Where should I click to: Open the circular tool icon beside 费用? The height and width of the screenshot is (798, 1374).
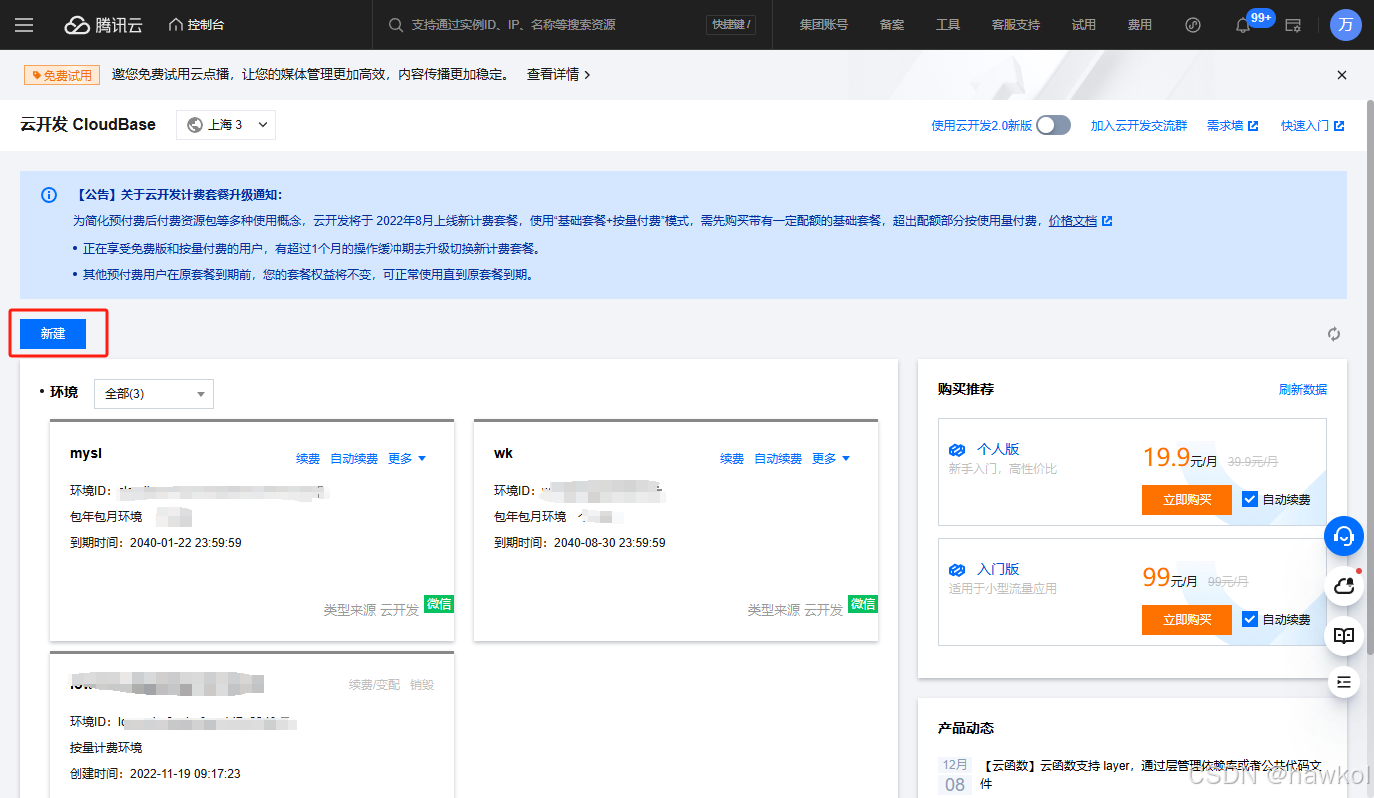pyautogui.click(x=1192, y=25)
